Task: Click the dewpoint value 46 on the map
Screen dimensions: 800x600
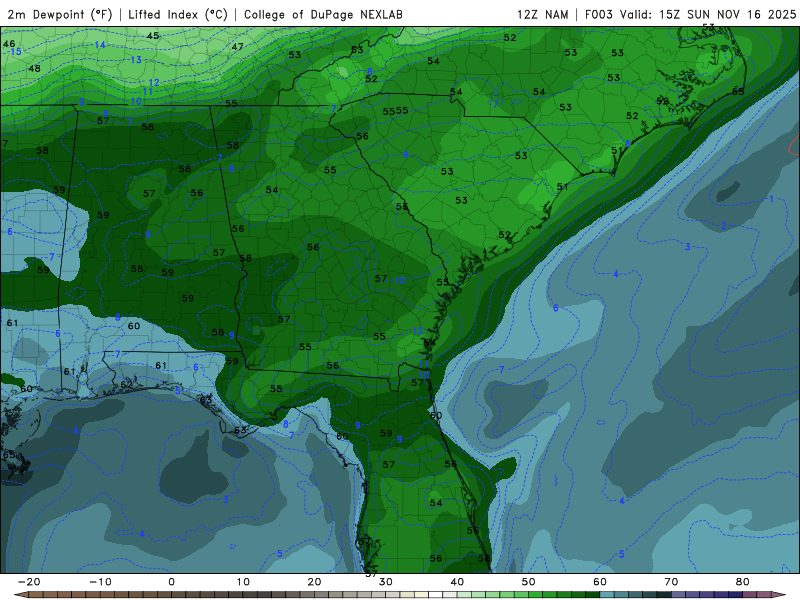Action: point(9,44)
